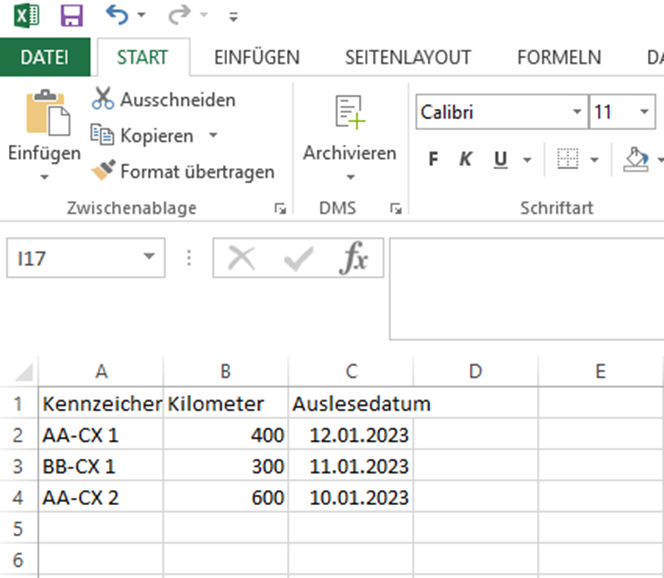Switch to the FORMELN tab
Viewport: 664px width, 578px height.
click(x=558, y=58)
